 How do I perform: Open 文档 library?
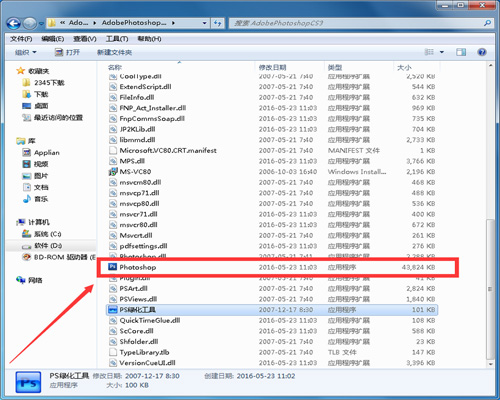click(35, 187)
